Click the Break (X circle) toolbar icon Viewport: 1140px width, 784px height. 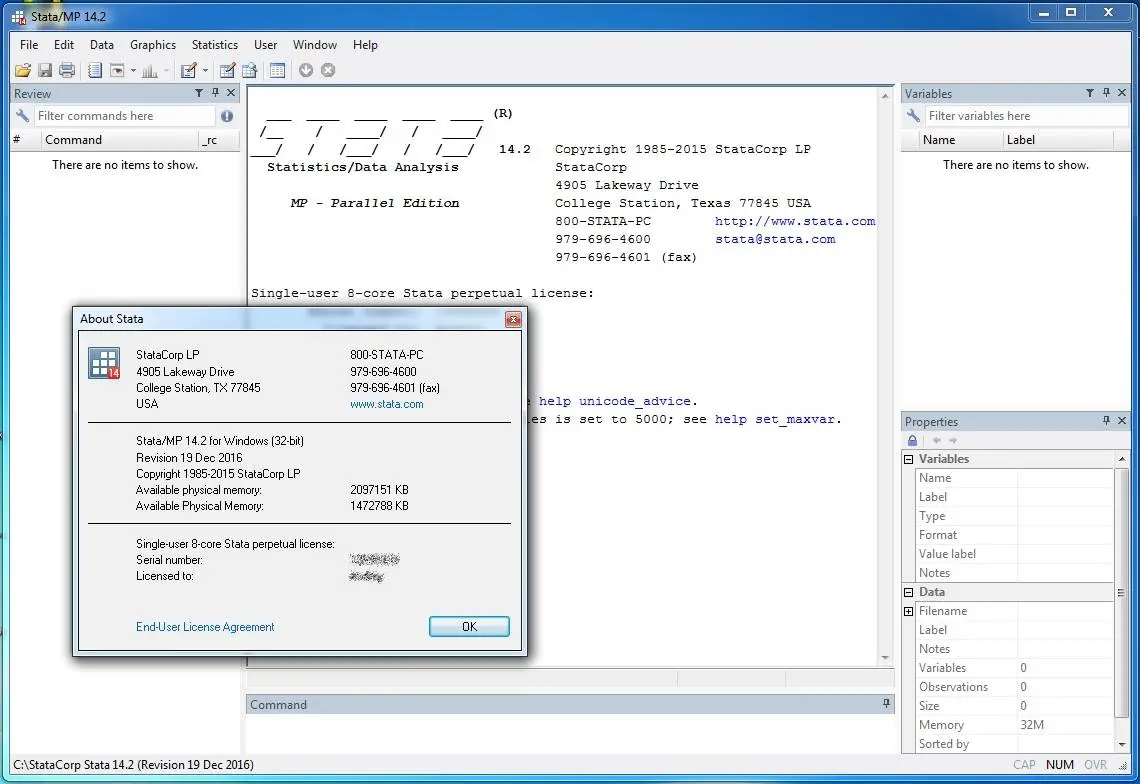pyautogui.click(x=328, y=70)
